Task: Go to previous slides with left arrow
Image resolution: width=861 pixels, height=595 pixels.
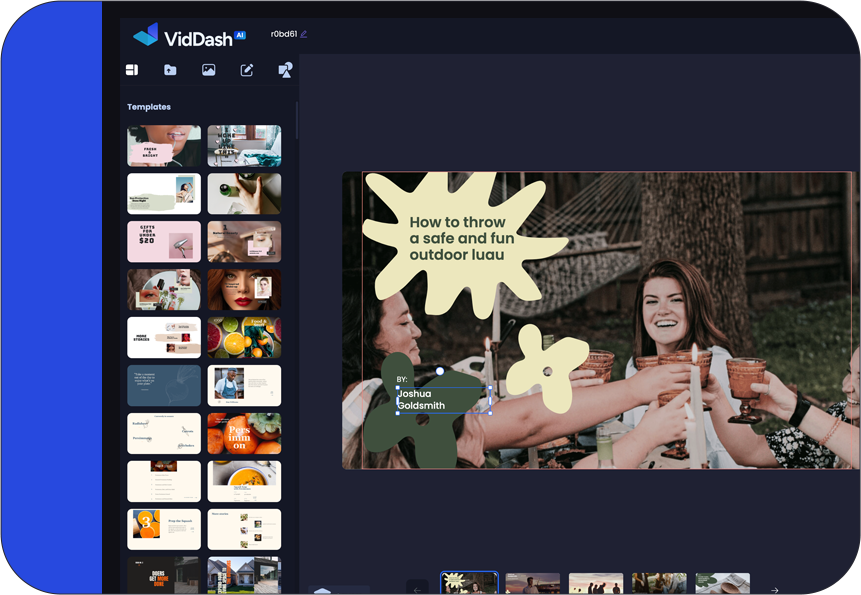Action: [418, 589]
